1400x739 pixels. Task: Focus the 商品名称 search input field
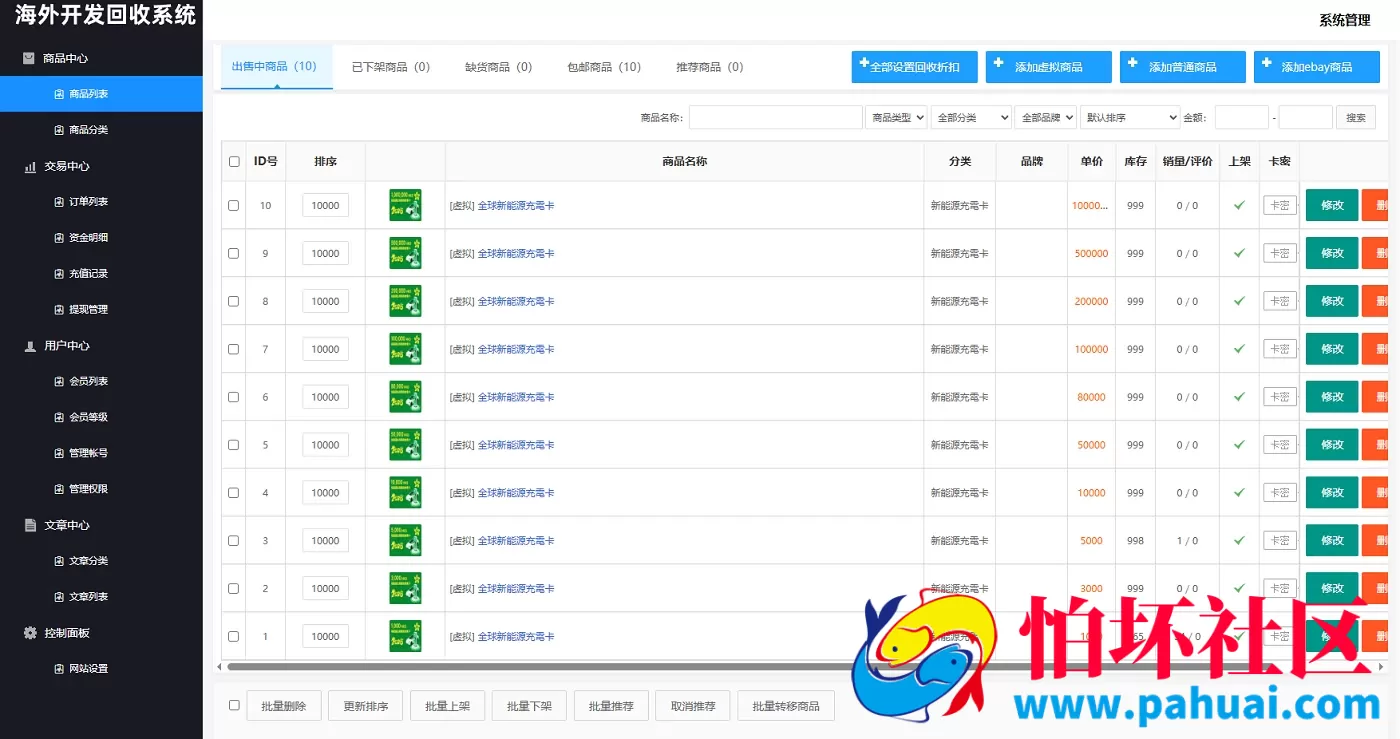point(775,118)
